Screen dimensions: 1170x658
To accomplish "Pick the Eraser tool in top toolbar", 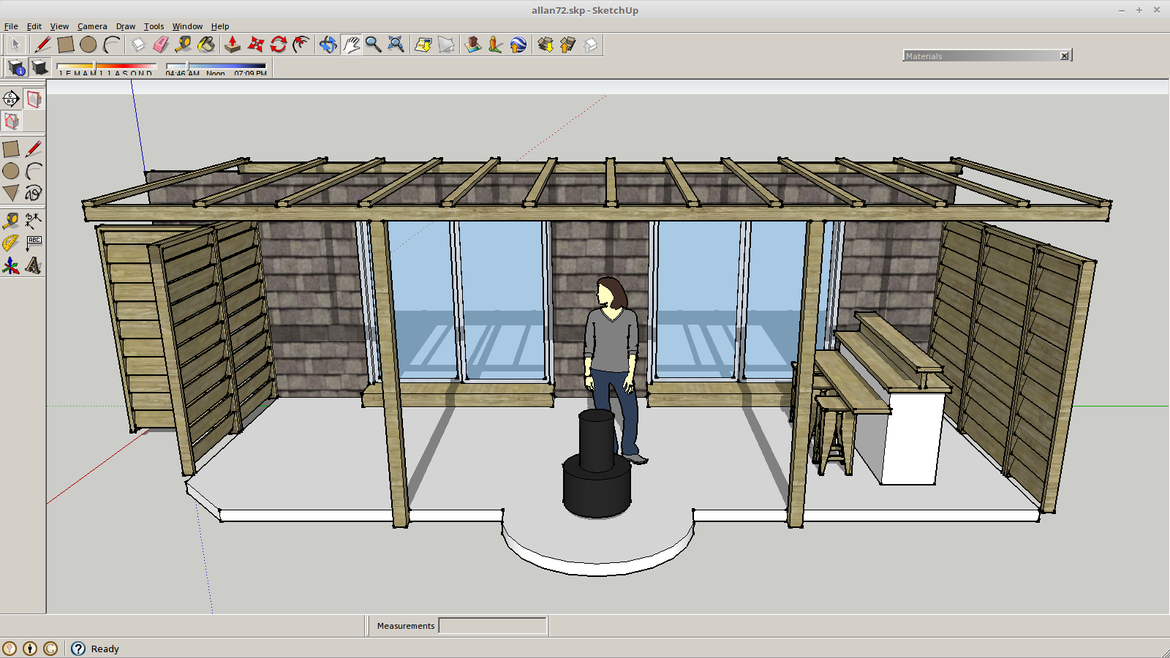I will (x=161, y=44).
